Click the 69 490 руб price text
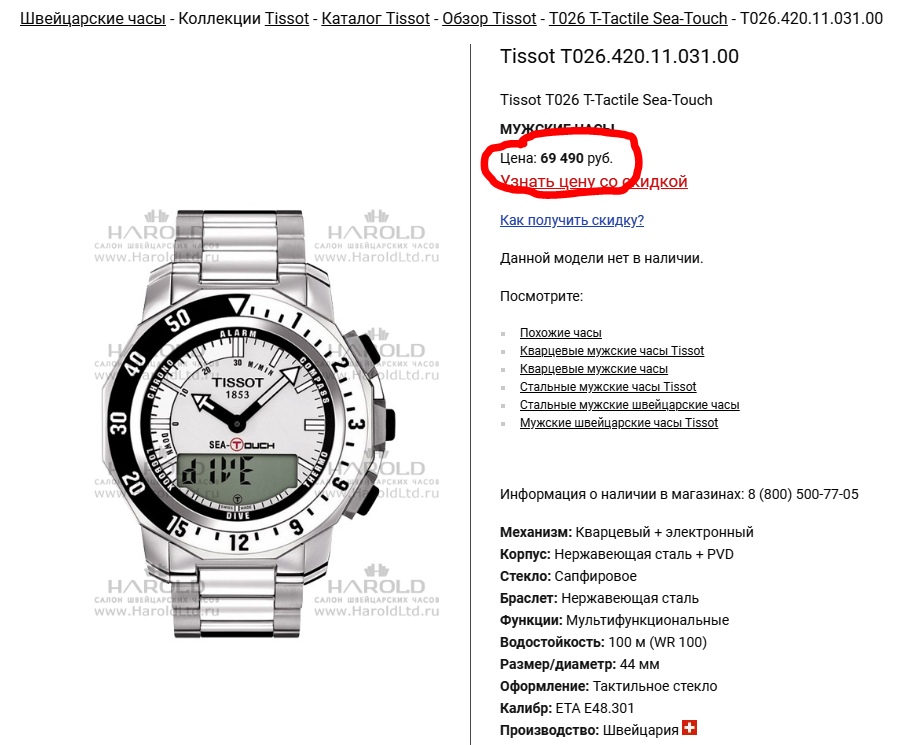The image size is (916, 745). (x=576, y=158)
